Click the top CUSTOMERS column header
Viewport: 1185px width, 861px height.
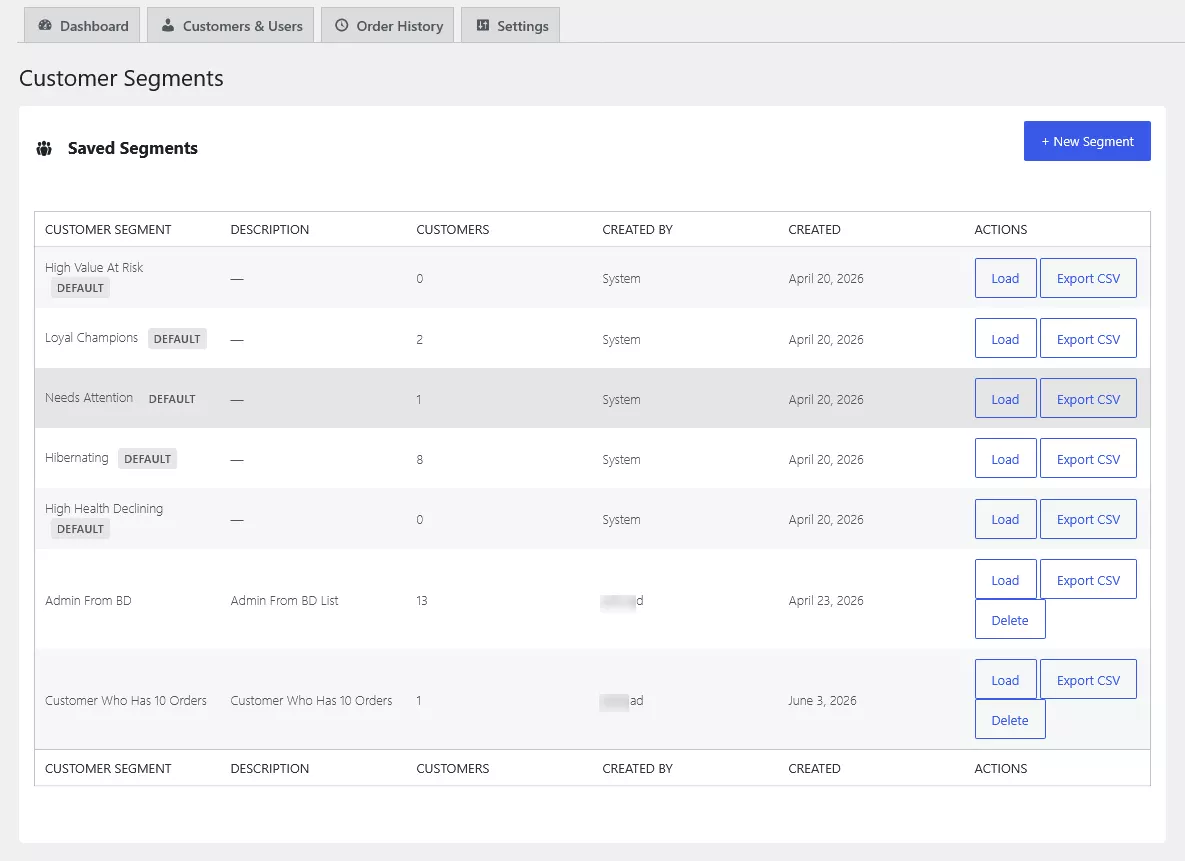click(453, 230)
